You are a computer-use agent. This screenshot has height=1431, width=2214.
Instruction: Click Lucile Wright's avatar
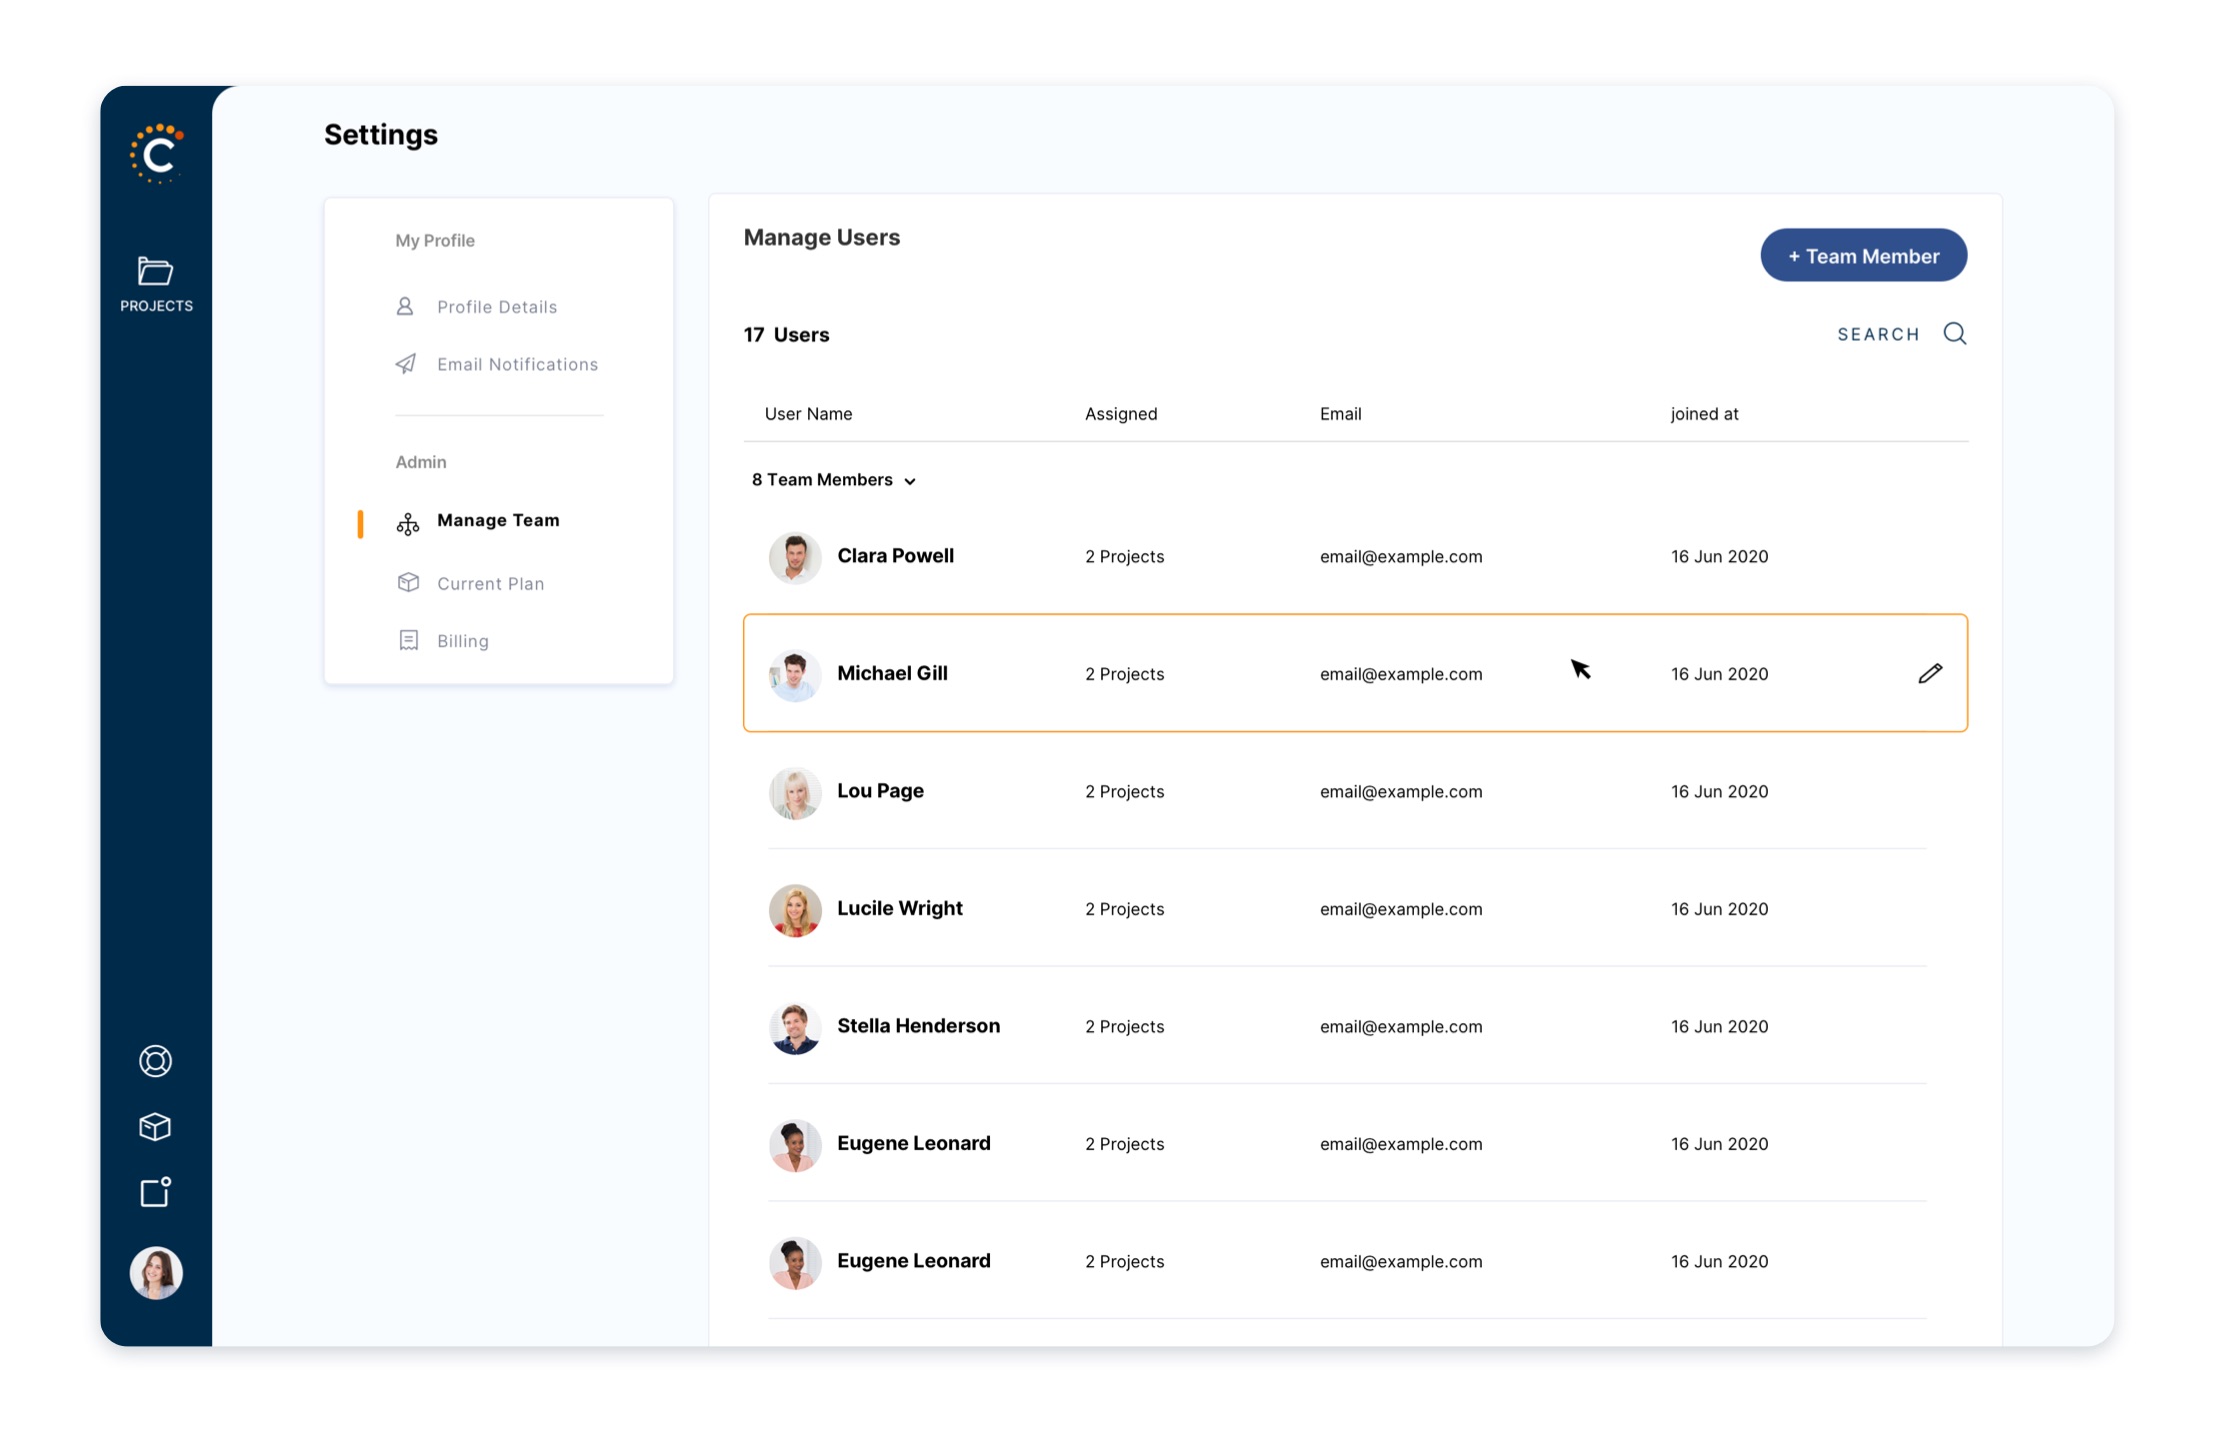click(x=795, y=910)
